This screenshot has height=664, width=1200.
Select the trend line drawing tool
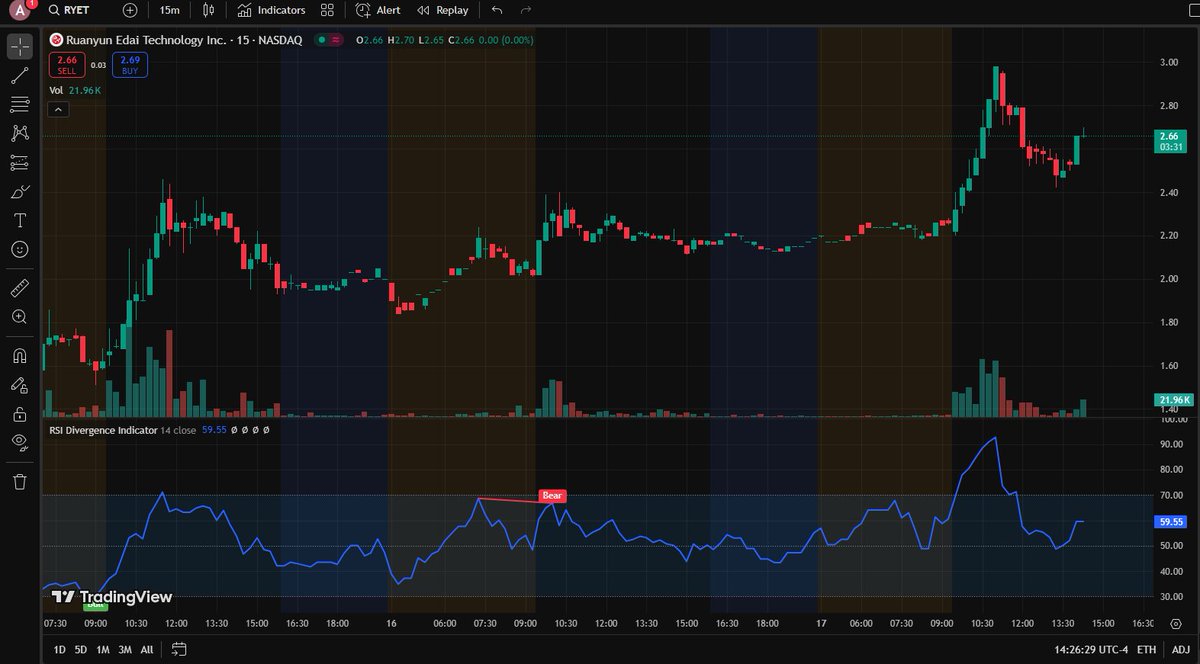(19, 75)
